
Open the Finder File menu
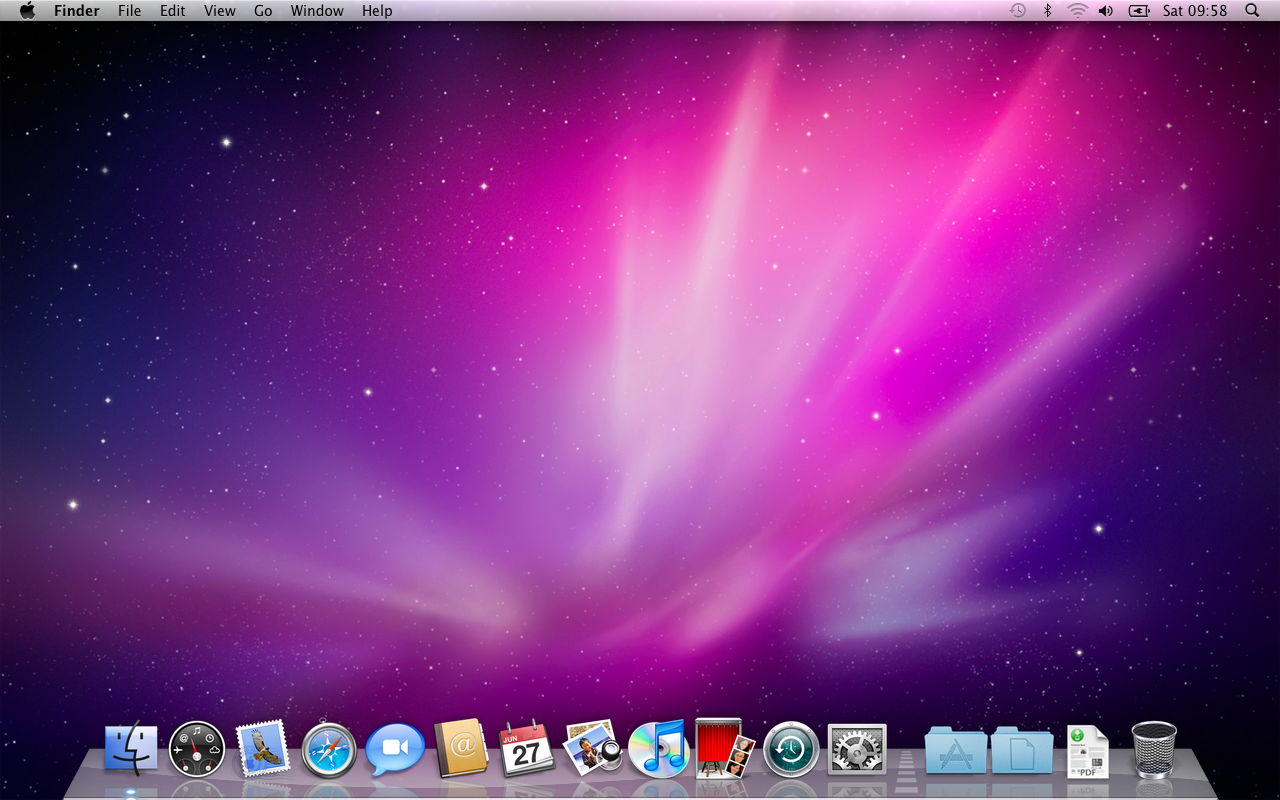[129, 10]
